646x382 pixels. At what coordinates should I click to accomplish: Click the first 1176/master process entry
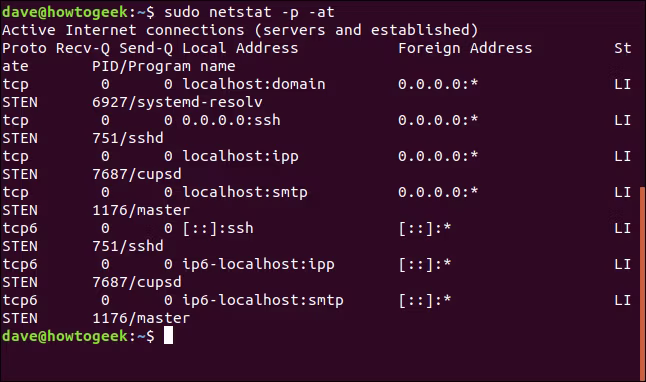[141, 210]
